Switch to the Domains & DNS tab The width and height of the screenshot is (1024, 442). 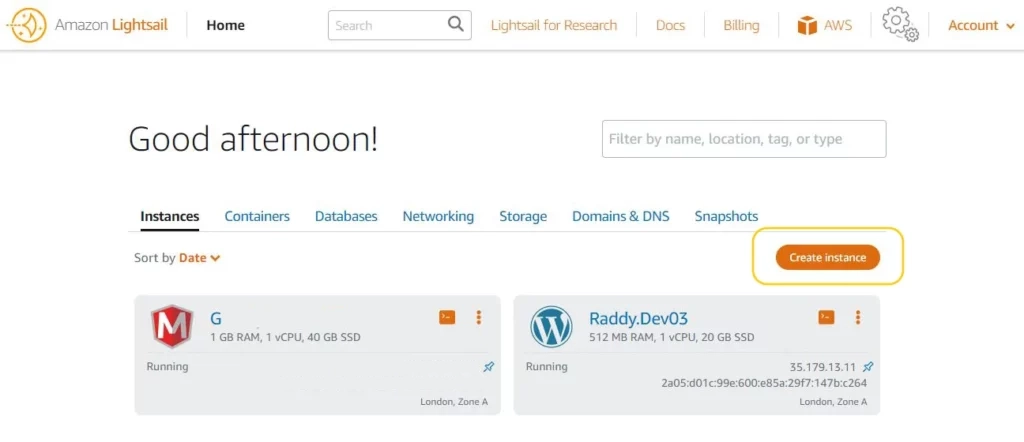pos(620,216)
